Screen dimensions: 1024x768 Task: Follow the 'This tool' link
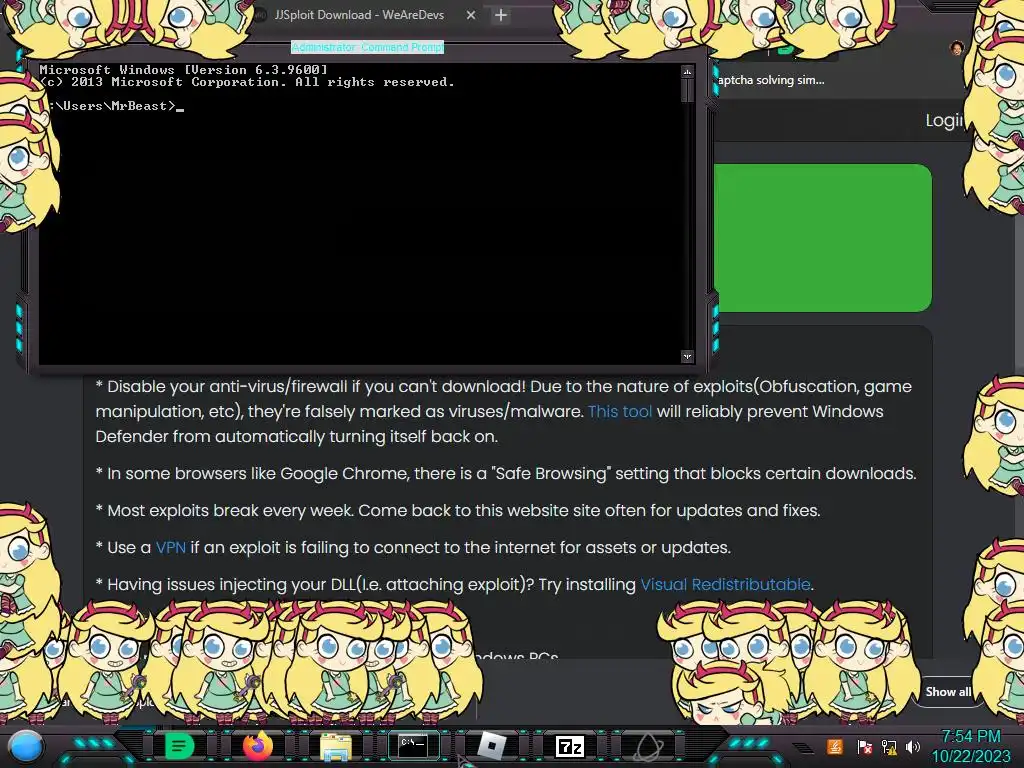tap(620, 411)
